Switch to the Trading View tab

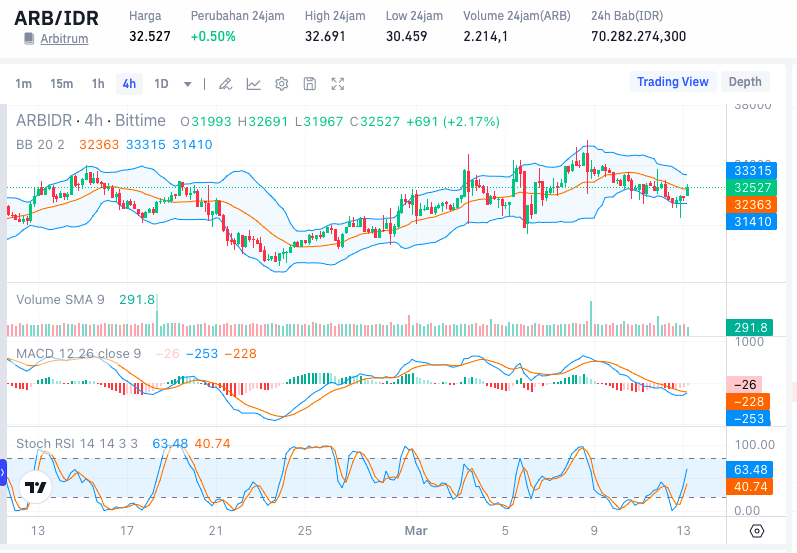[672, 82]
